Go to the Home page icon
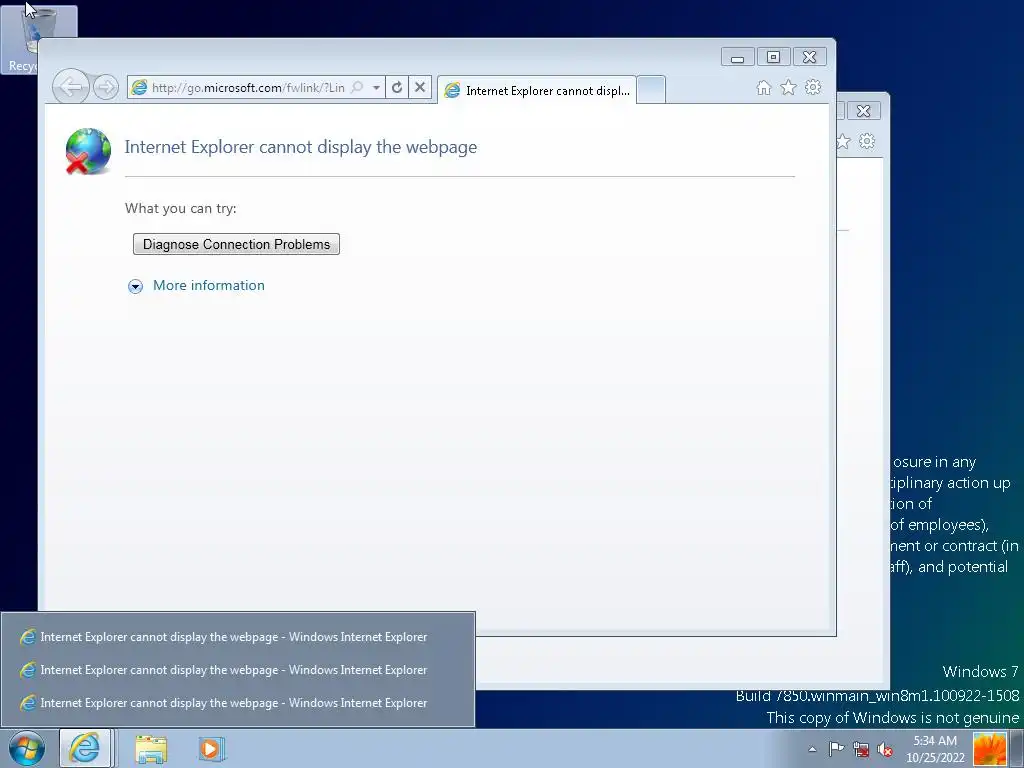This screenshot has width=1024, height=768. [763, 88]
